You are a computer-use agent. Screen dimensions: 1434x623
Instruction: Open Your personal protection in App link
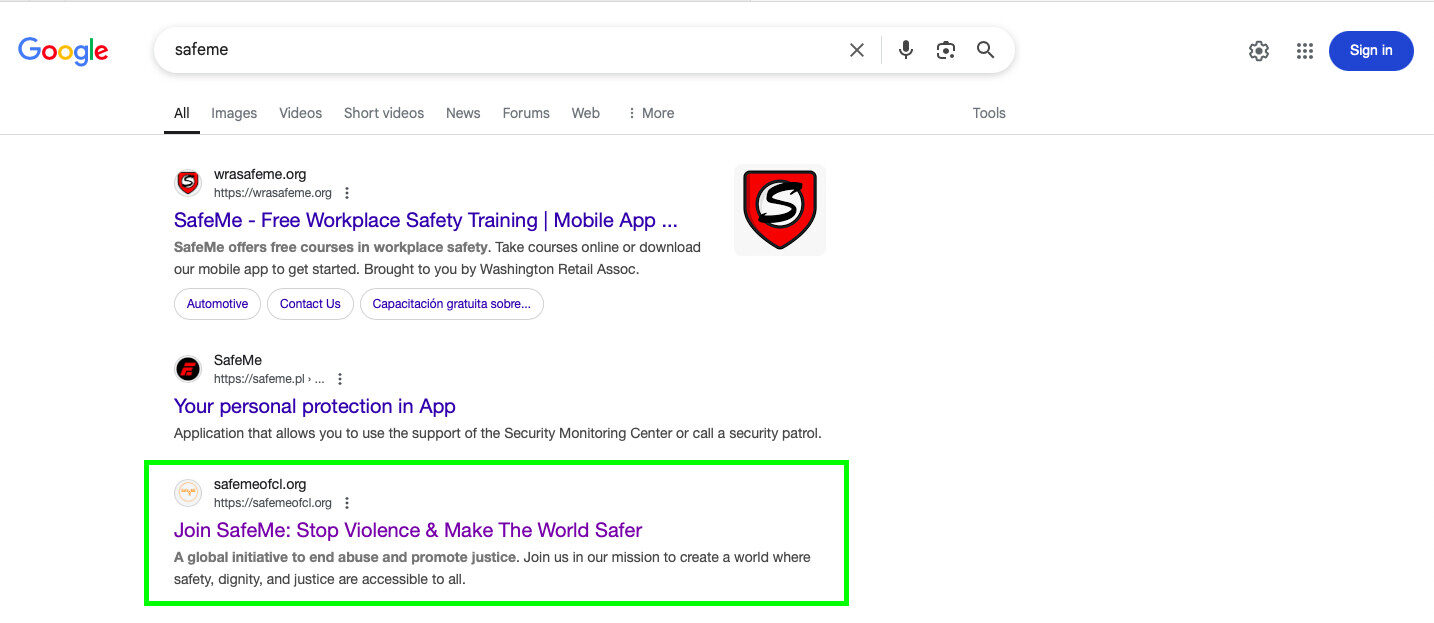click(315, 406)
